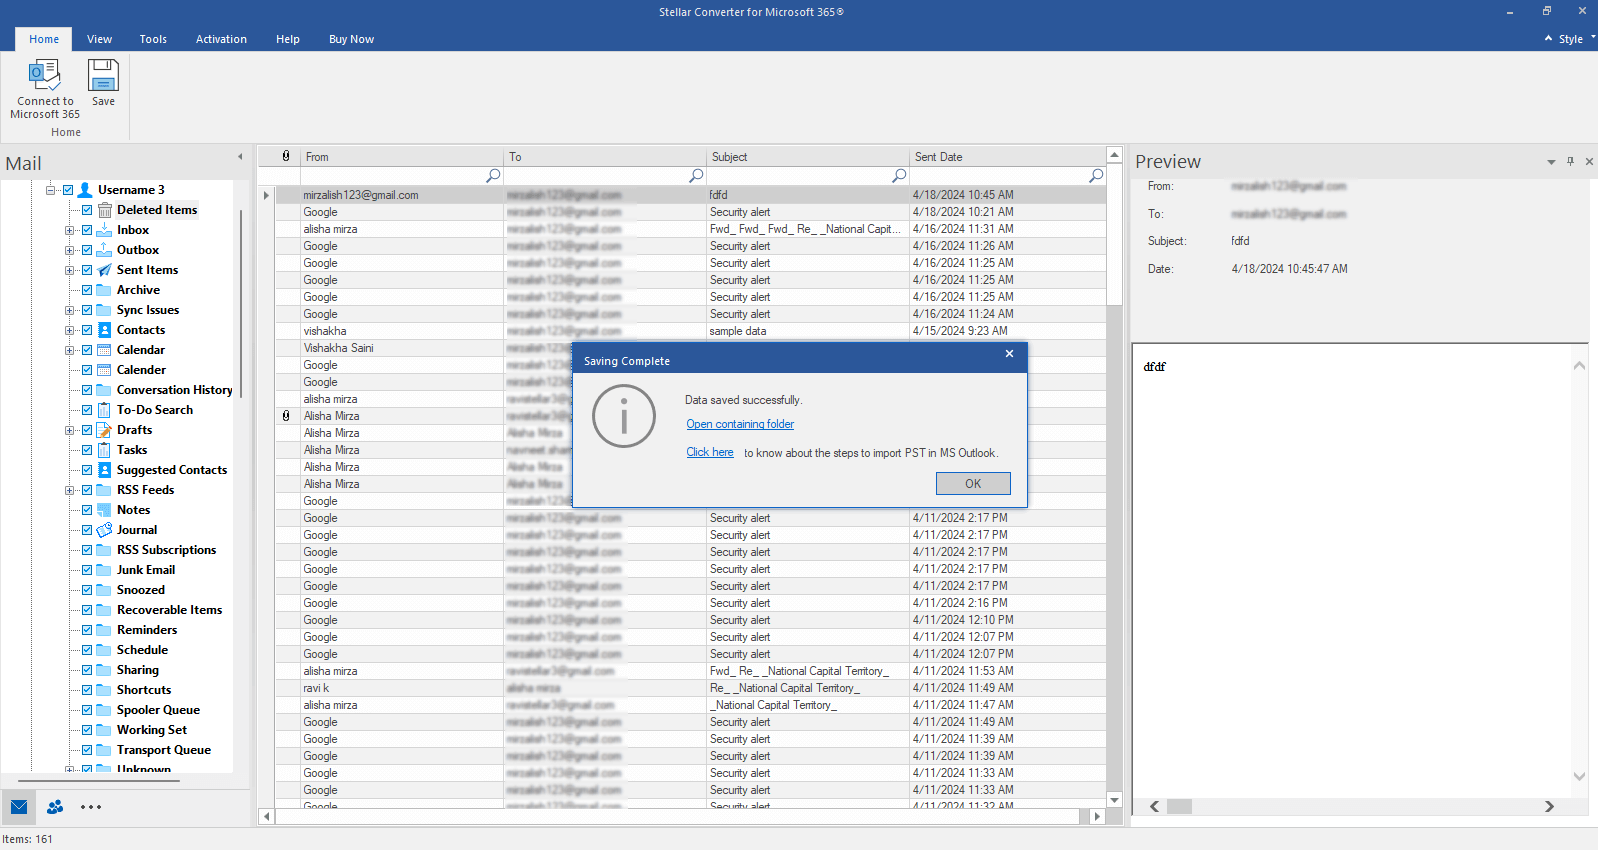The width and height of the screenshot is (1598, 850).
Task: Switch to the Home tab
Action: (x=44, y=39)
